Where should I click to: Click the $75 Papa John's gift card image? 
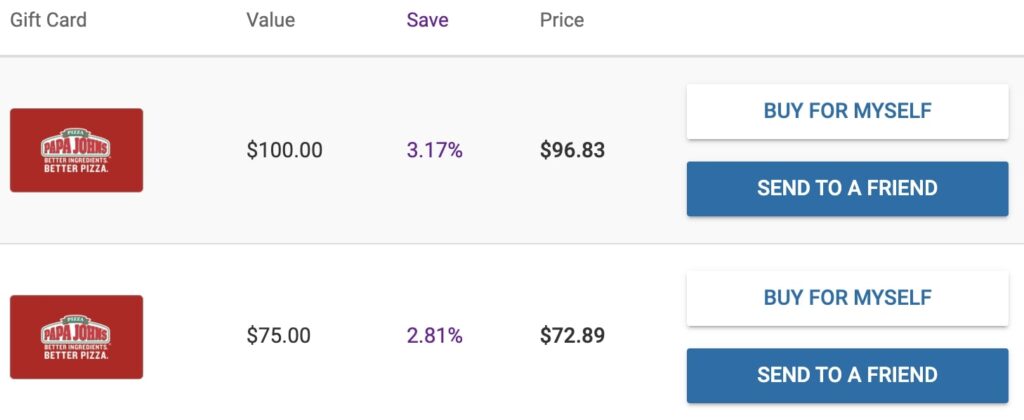tap(76, 337)
